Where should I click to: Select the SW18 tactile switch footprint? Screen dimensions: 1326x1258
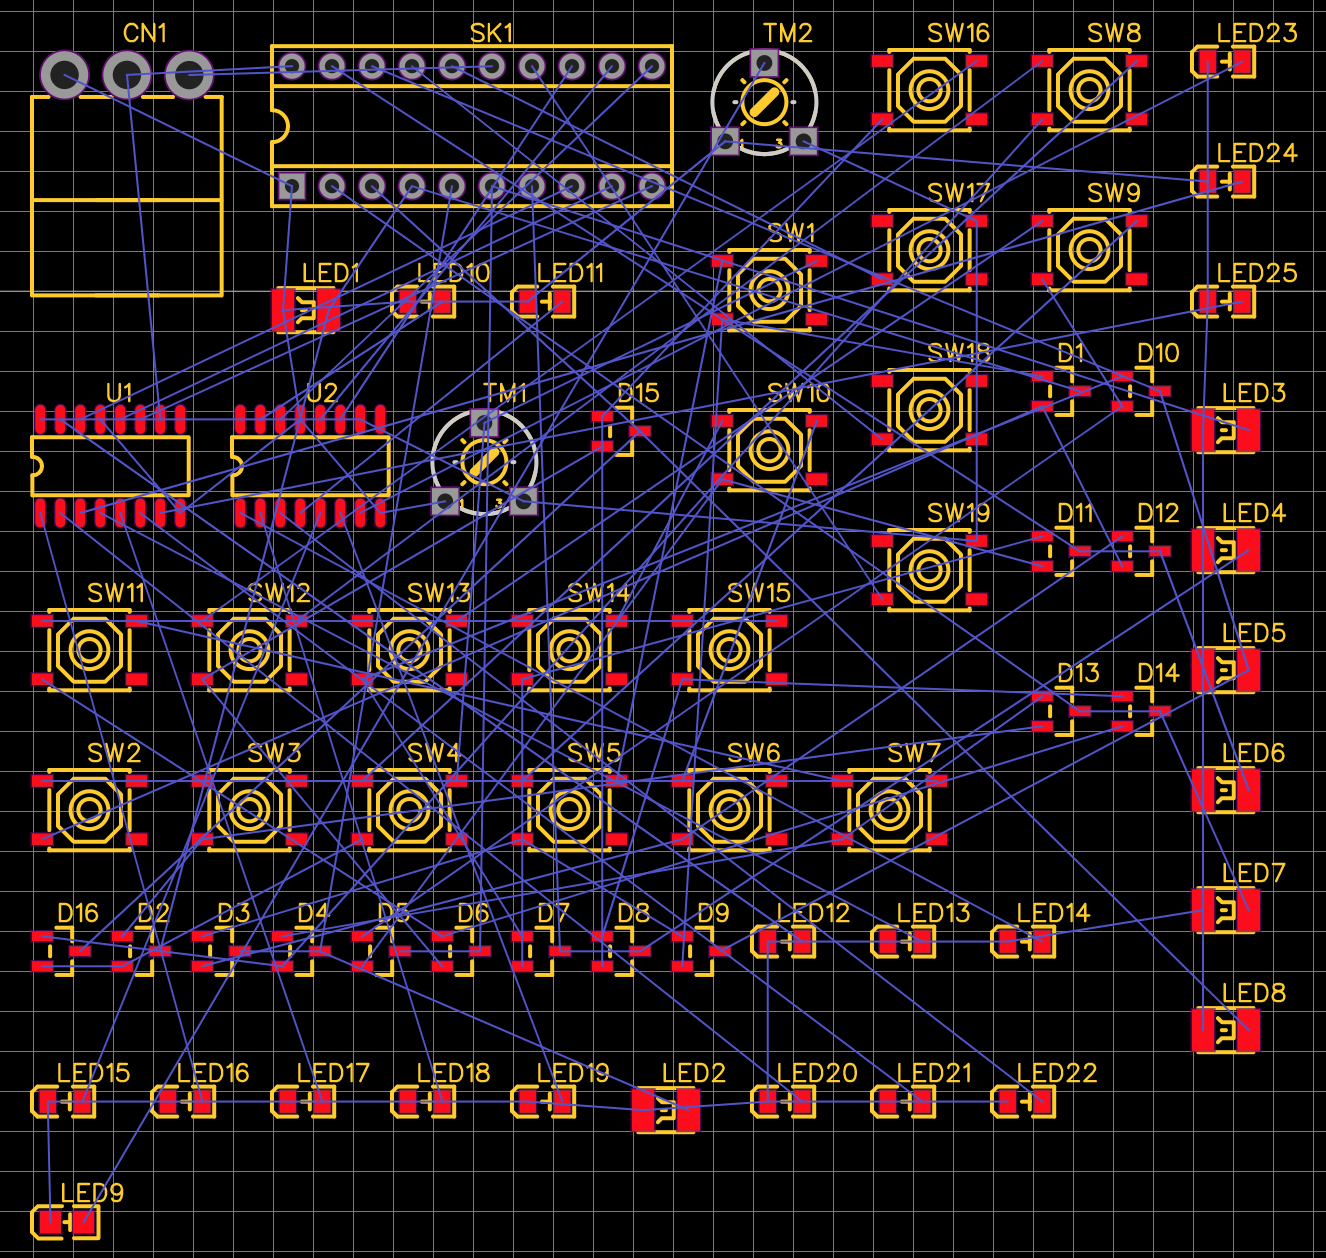pos(929,410)
